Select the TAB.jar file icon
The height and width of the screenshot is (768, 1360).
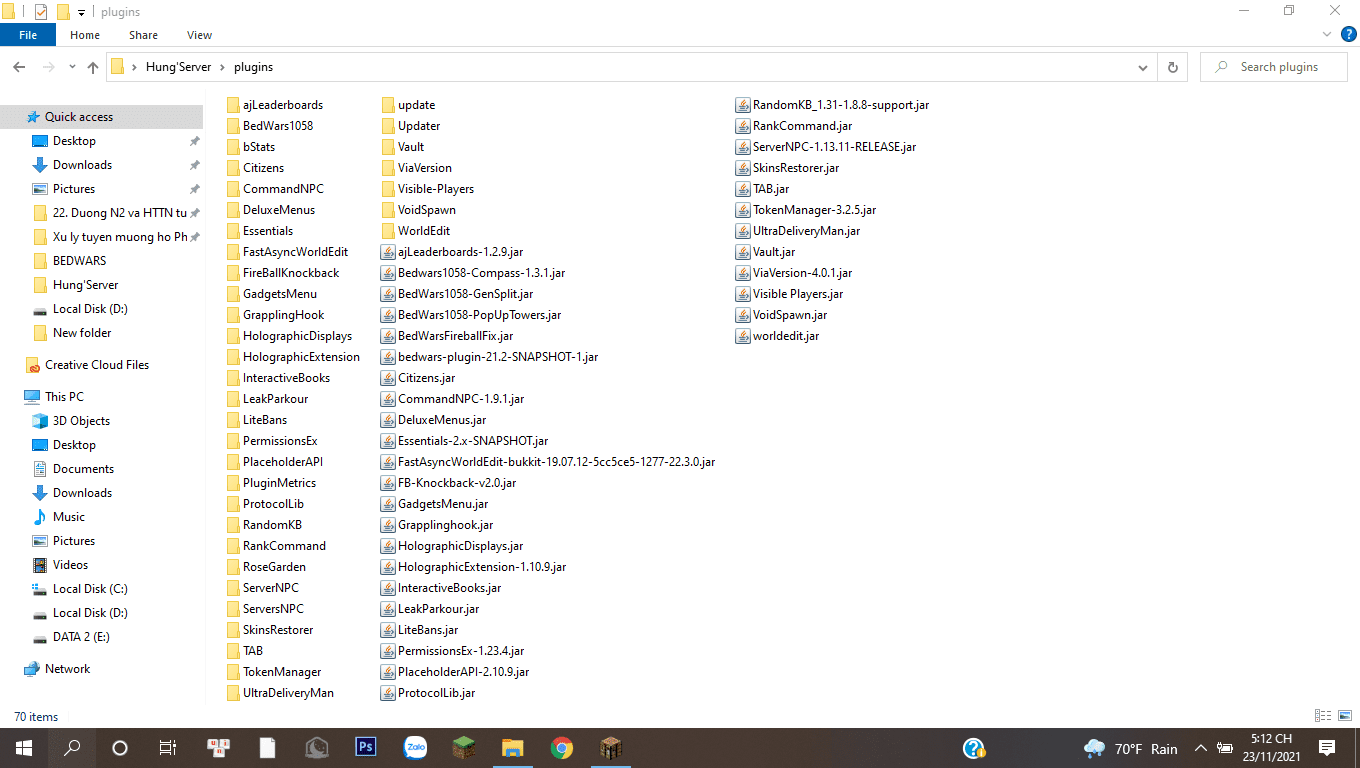coord(743,189)
